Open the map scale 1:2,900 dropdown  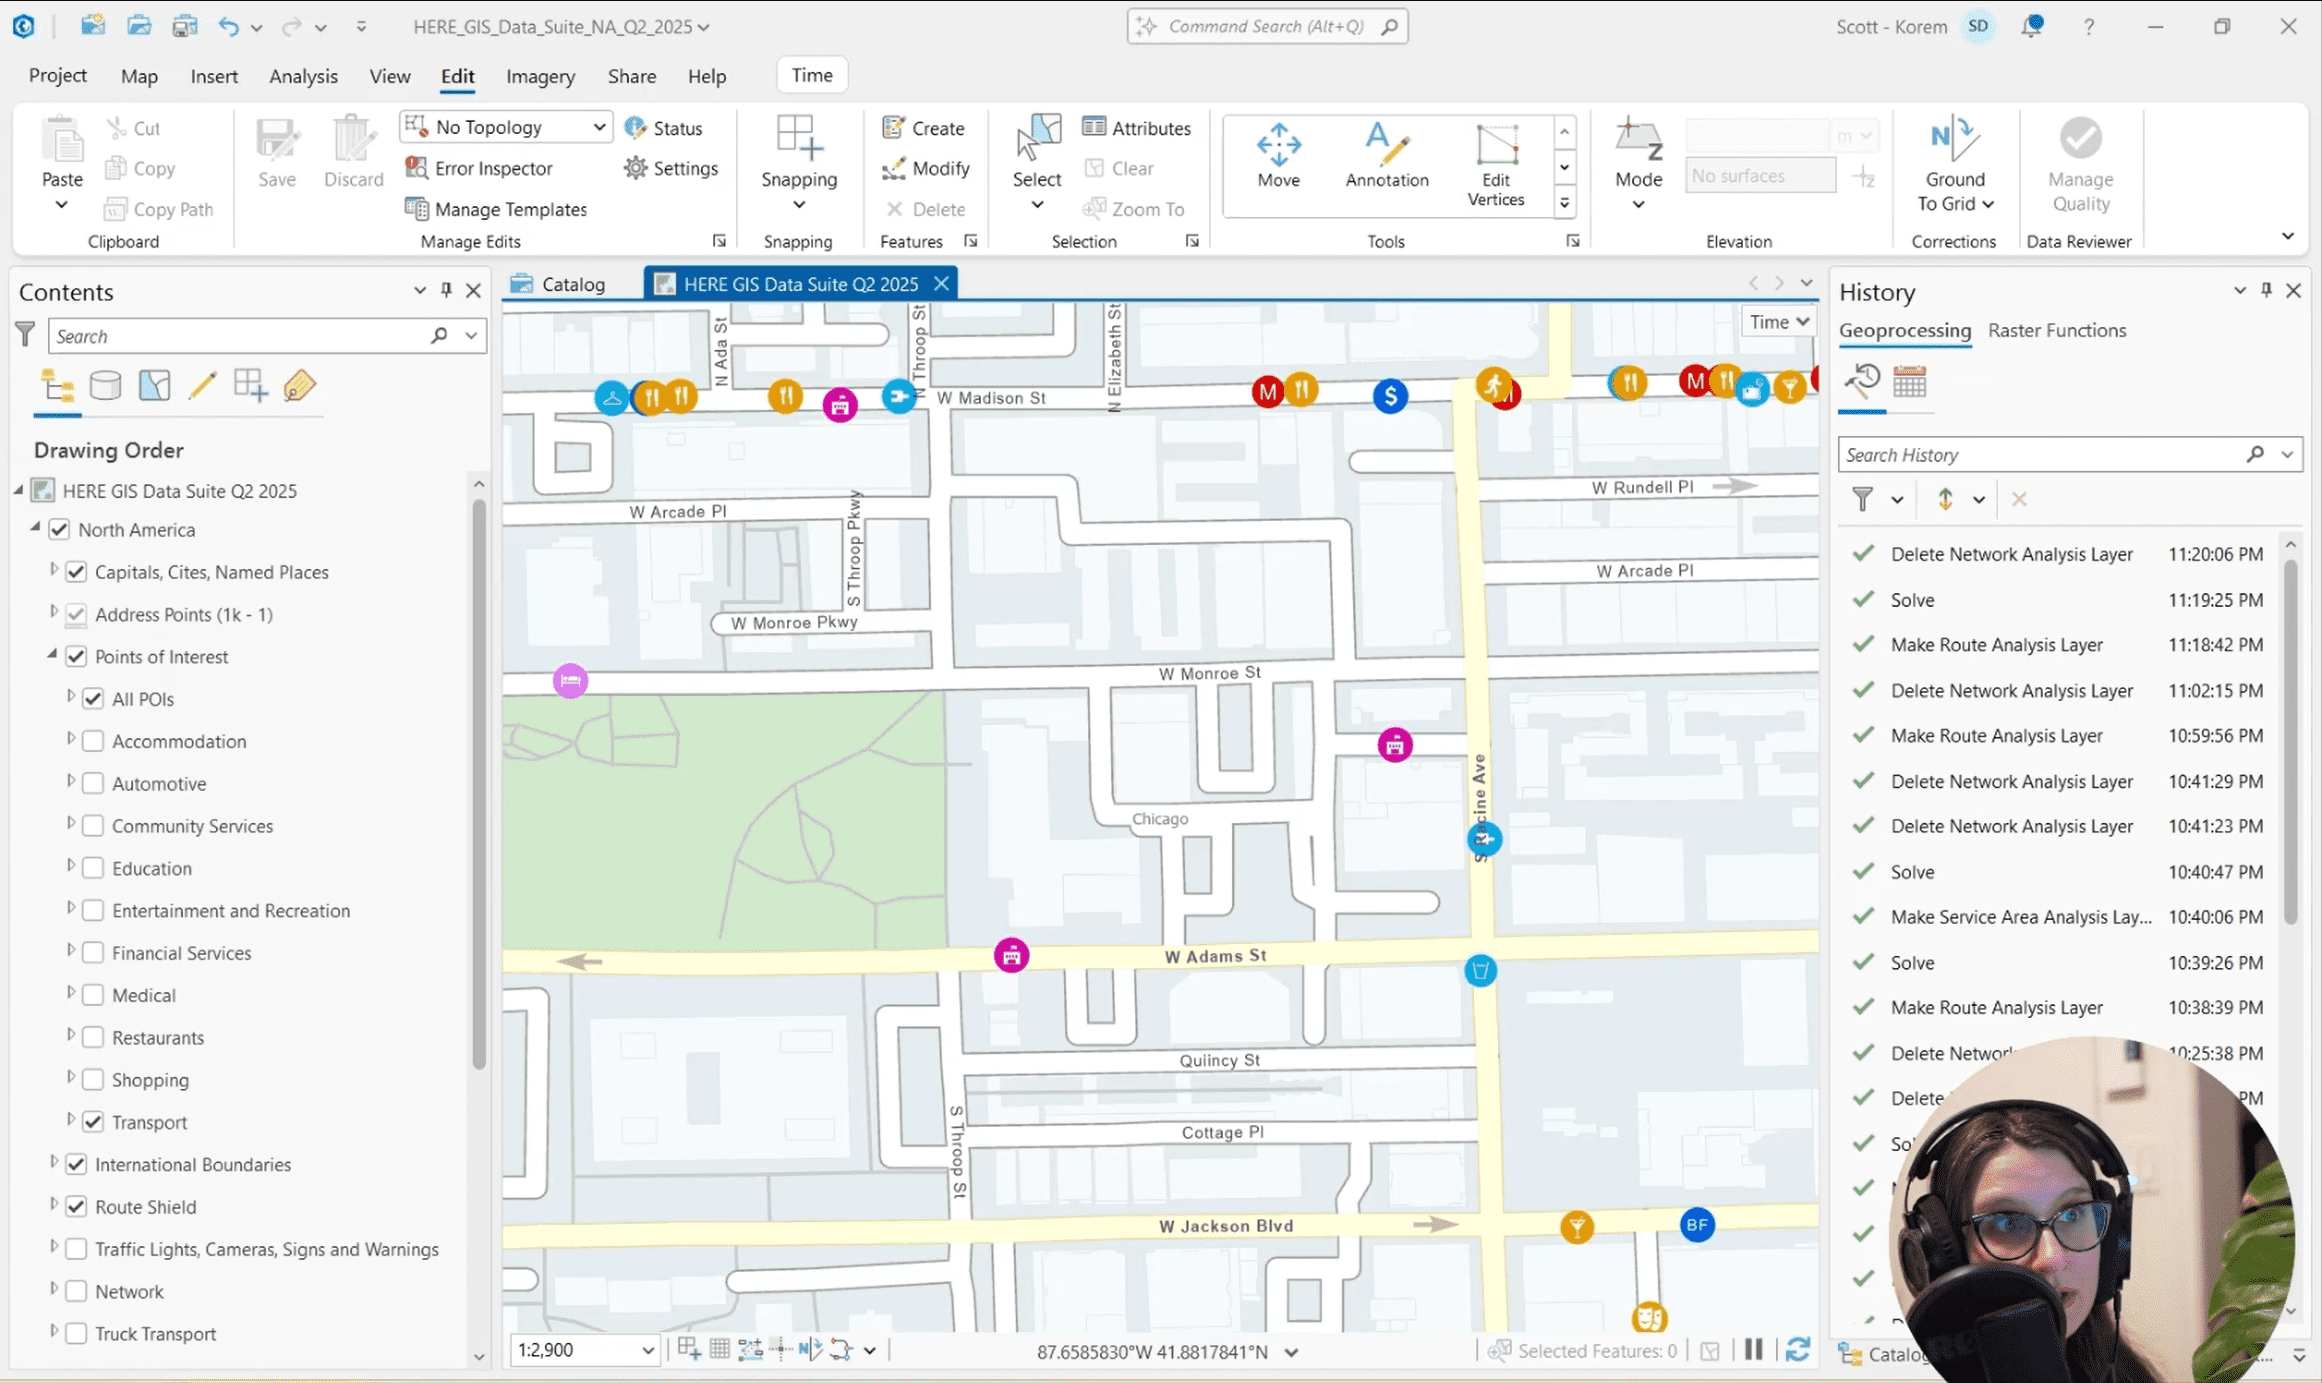(x=647, y=1350)
